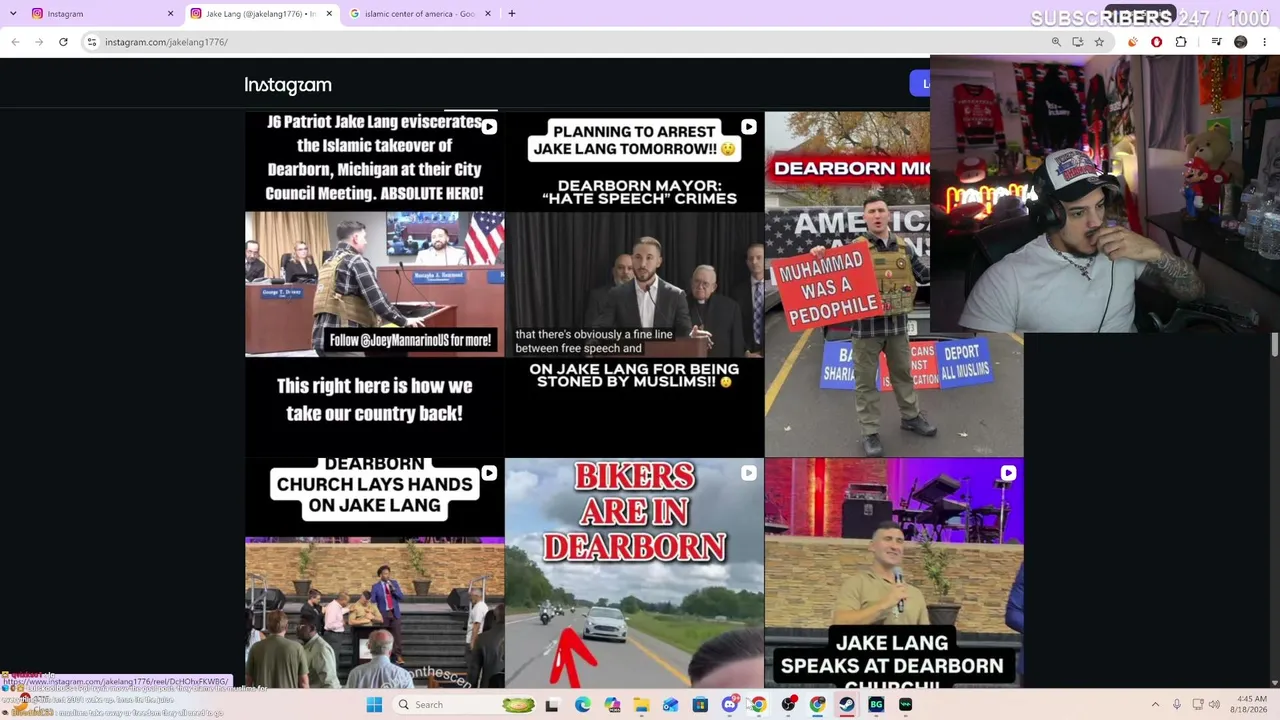Open Dearborn Church Lays Hands reel

pyautogui.click(x=375, y=573)
